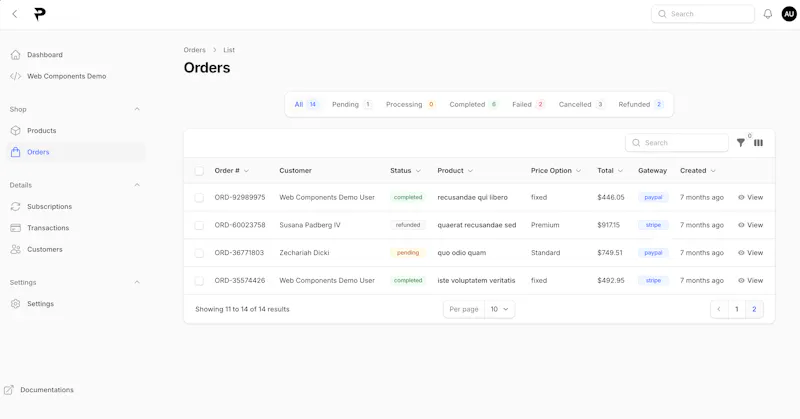
Task: Select the Failed tab
Action: [528, 105]
